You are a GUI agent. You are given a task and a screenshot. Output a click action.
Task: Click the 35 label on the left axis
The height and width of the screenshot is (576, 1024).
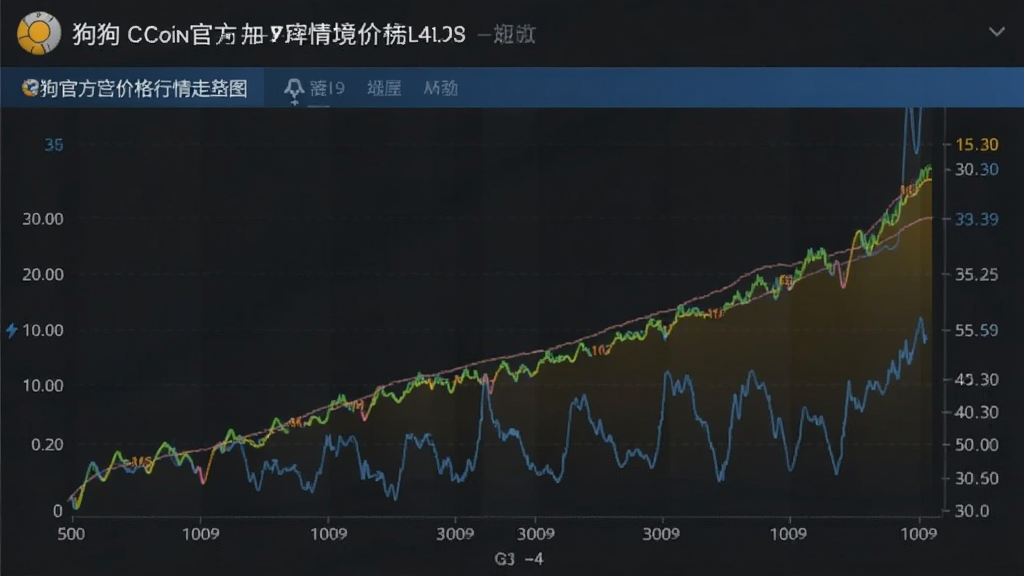click(54, 145)
